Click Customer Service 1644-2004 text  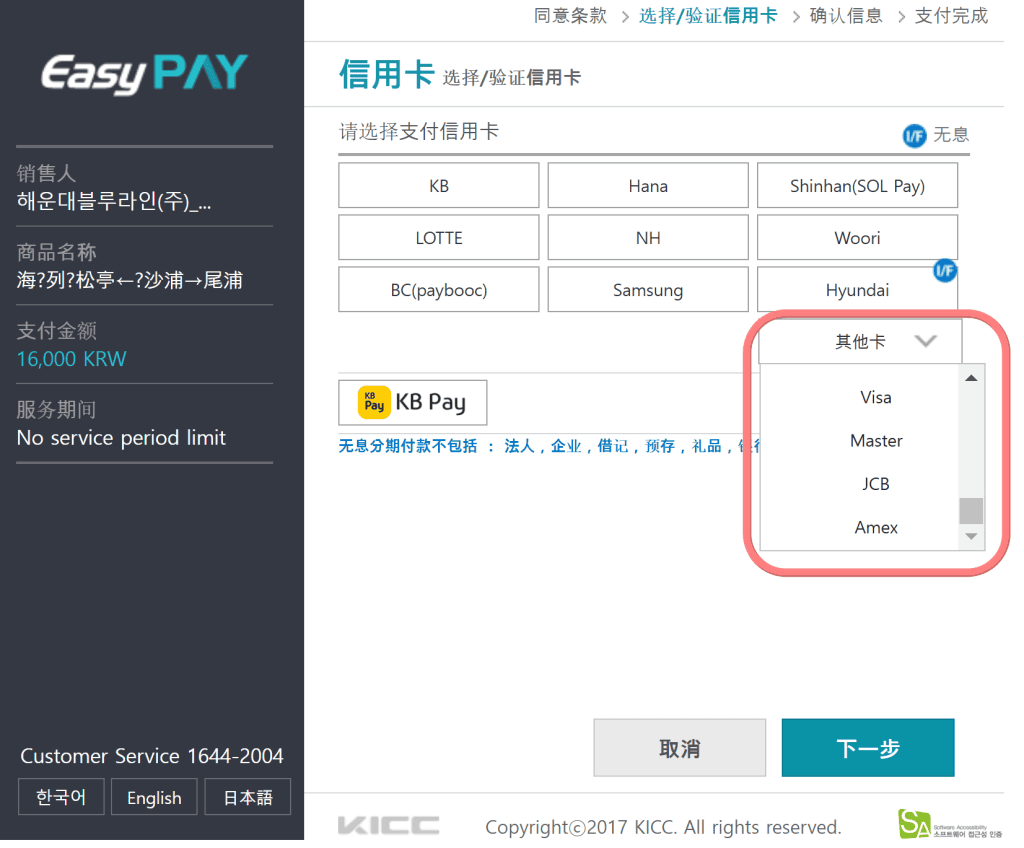click(x=152, y=756)
